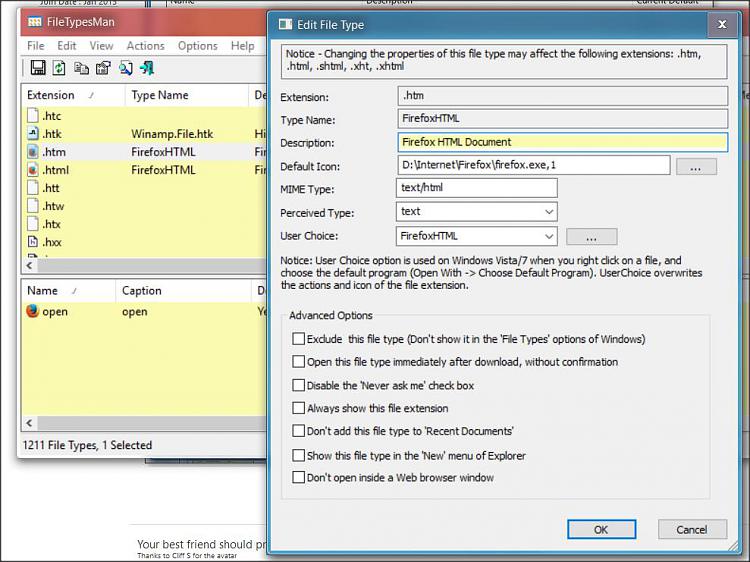Sort actions list by Name column header

coord(68,291)
